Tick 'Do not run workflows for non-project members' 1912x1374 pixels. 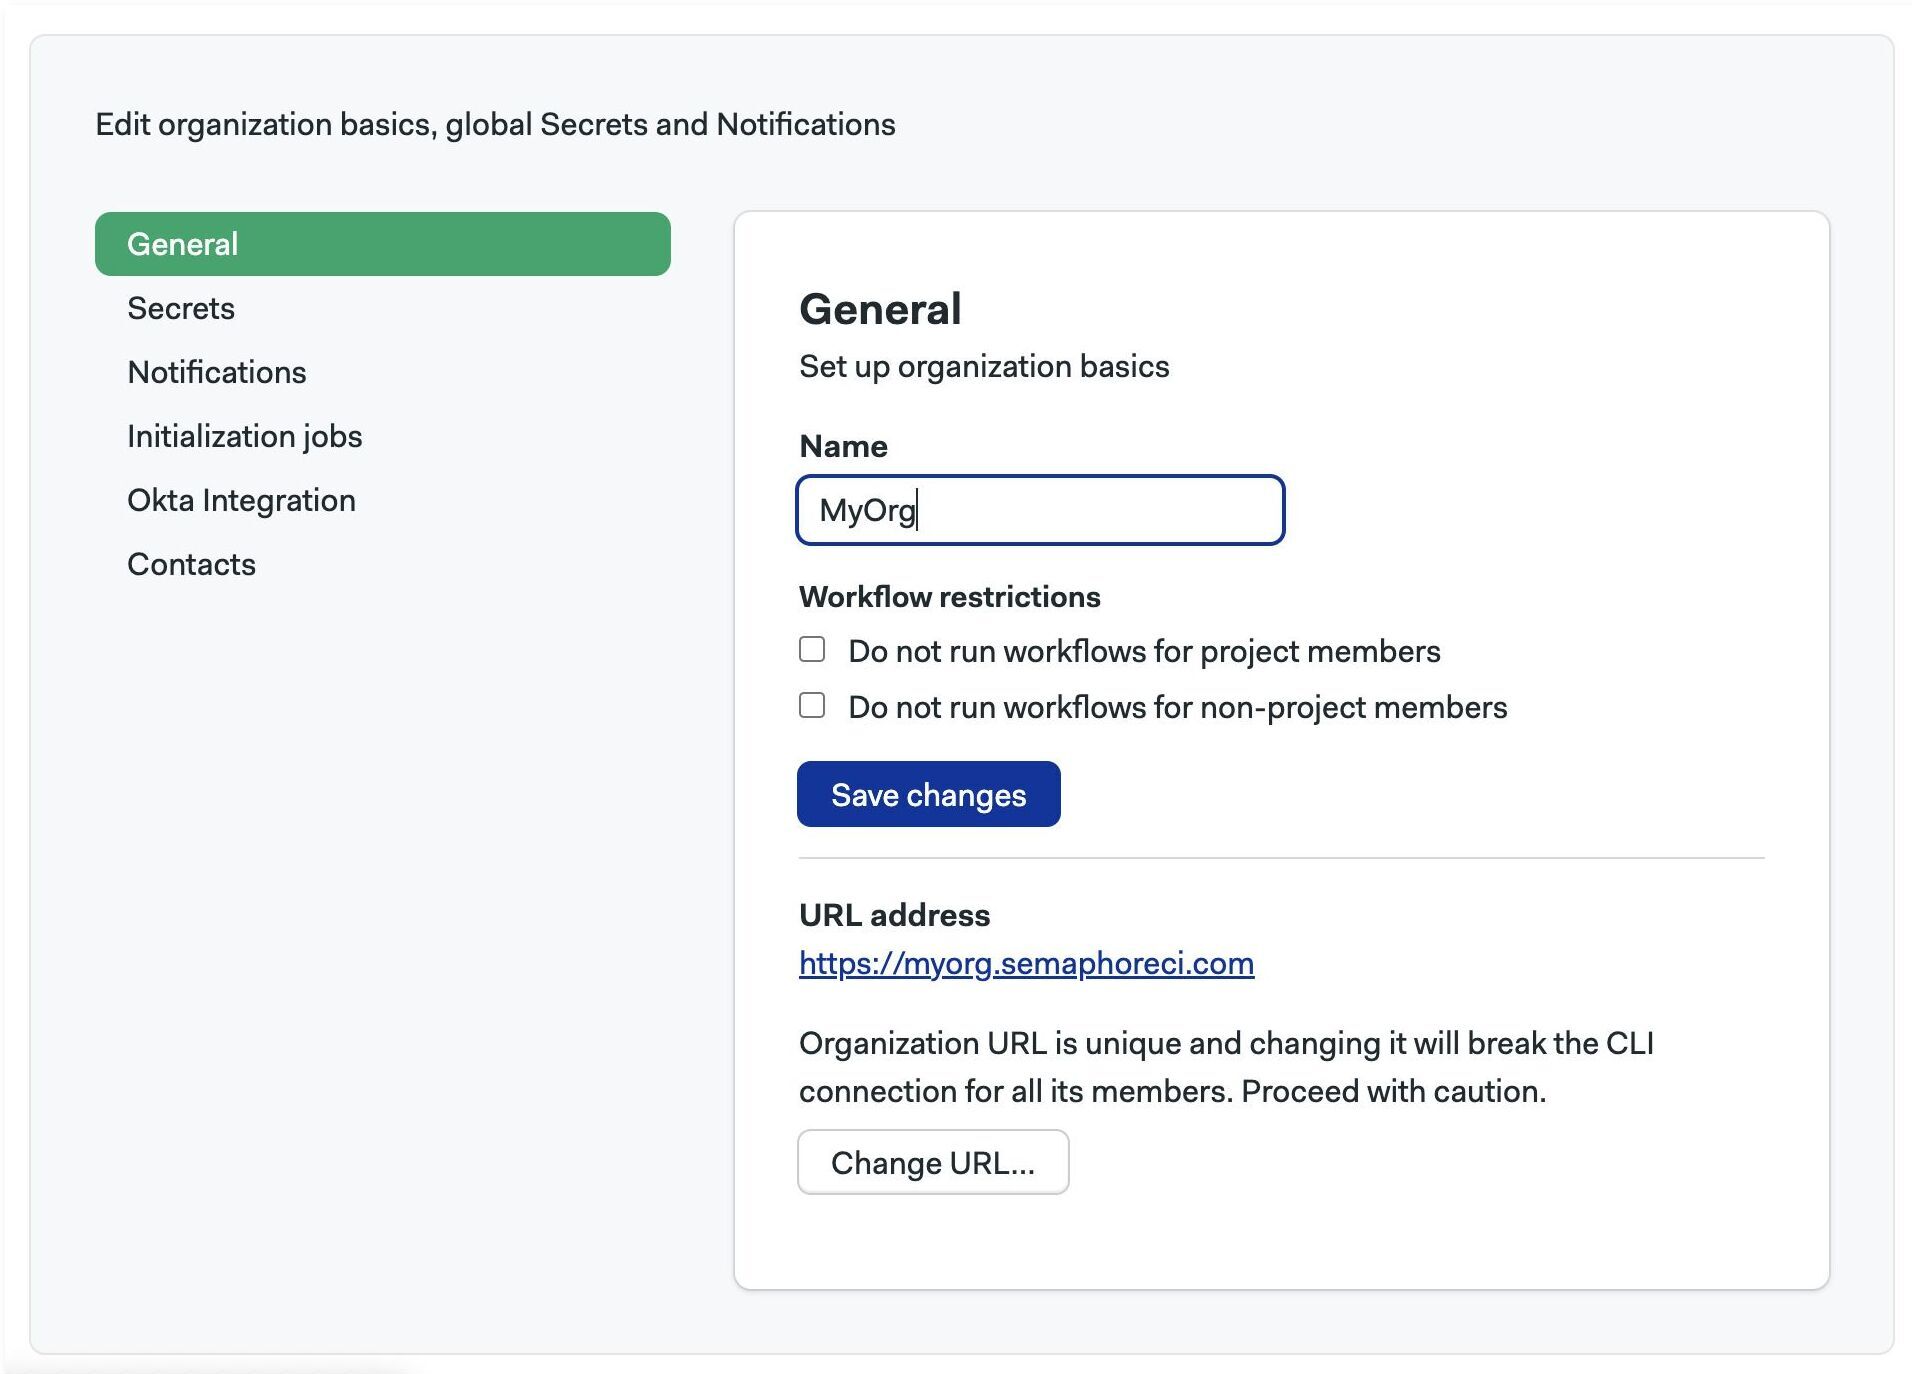click(x=812, y=706)
